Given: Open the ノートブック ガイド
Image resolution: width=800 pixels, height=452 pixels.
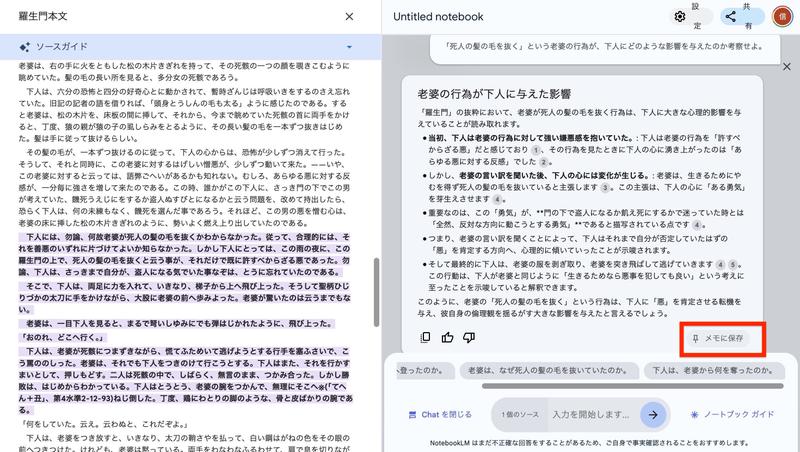Looking at the screenshot, I should click(x=731, y=414).
